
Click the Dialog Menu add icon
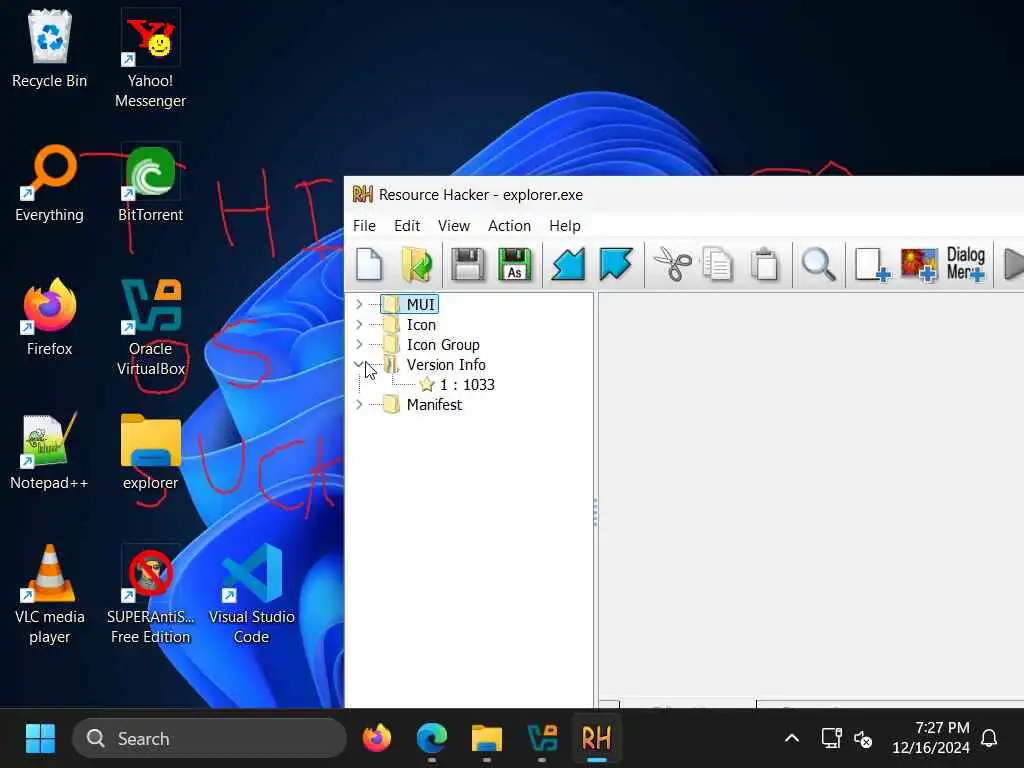point(966,264)
